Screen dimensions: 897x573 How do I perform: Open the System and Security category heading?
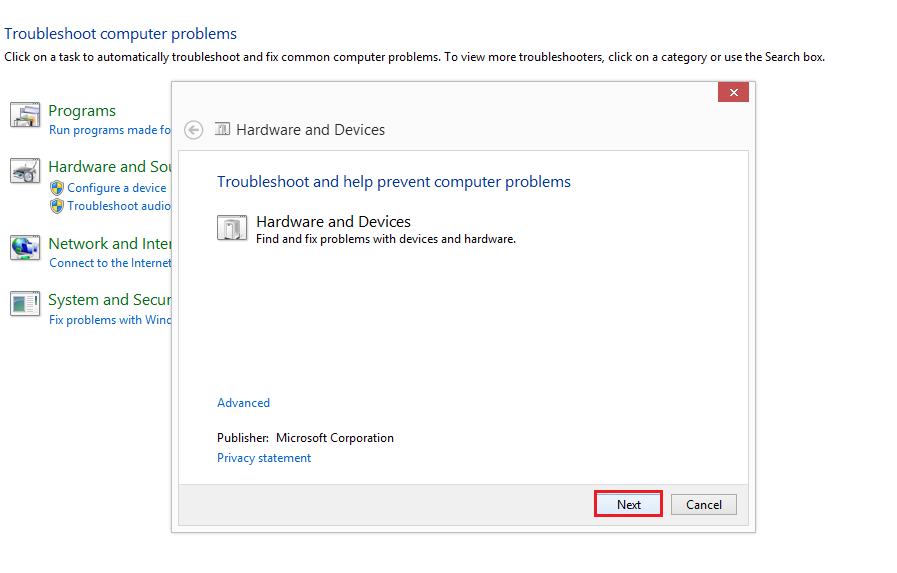coord(109,300)
